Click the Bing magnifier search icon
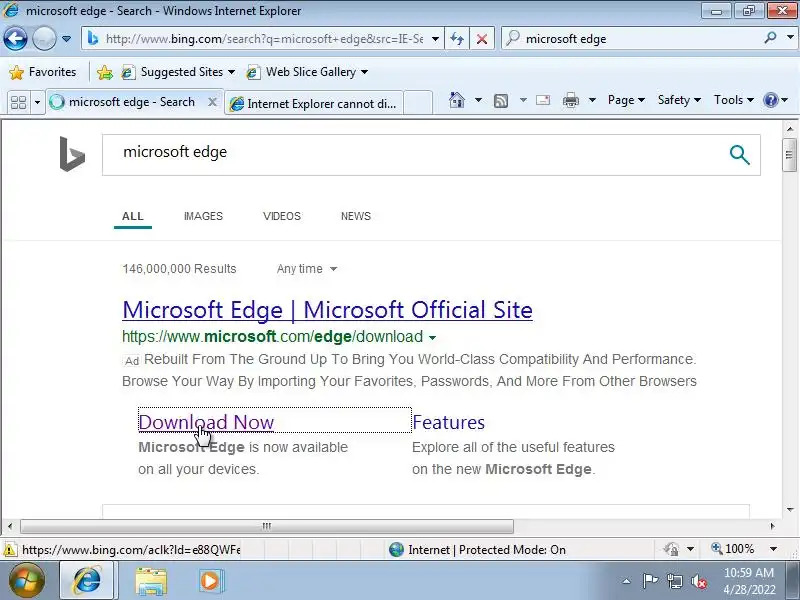Viewport: 800px width, 600px height. [x=739, y=155]
